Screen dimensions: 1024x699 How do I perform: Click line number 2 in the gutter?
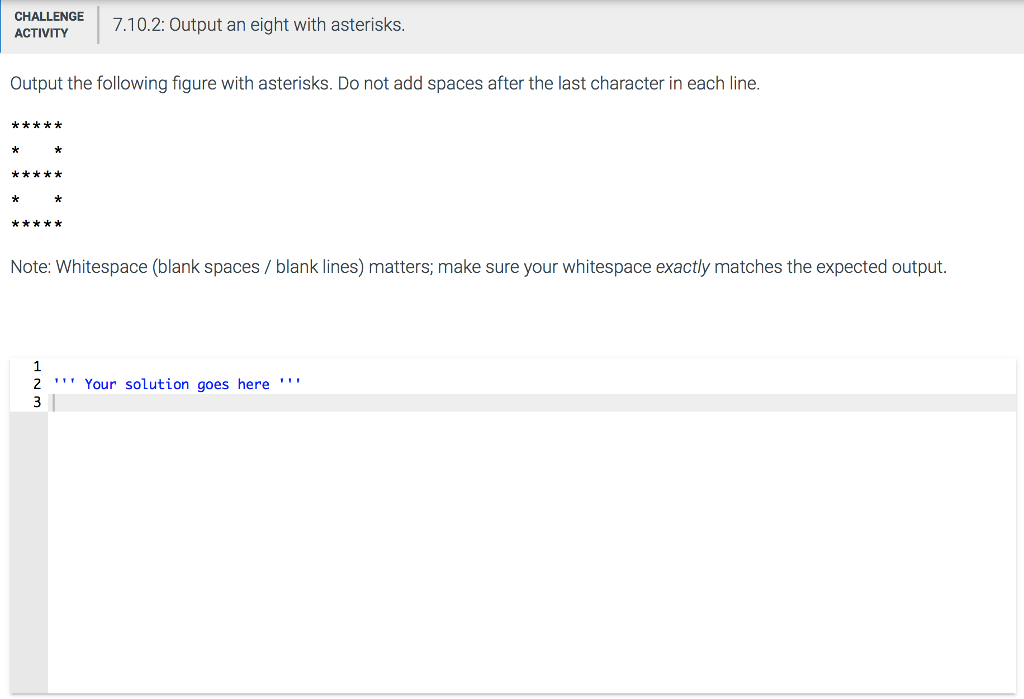(36, 384)
